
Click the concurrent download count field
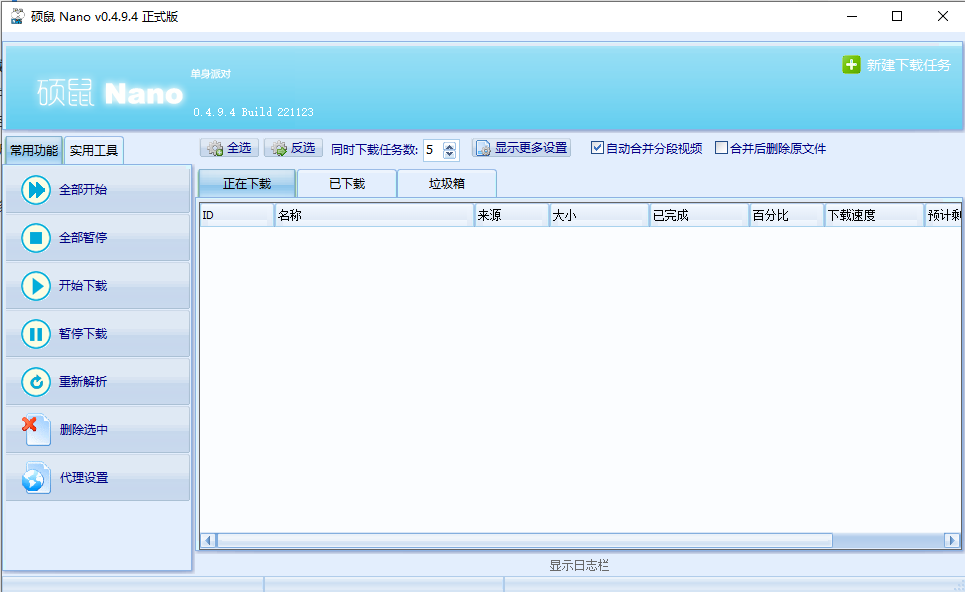point(433,150)
